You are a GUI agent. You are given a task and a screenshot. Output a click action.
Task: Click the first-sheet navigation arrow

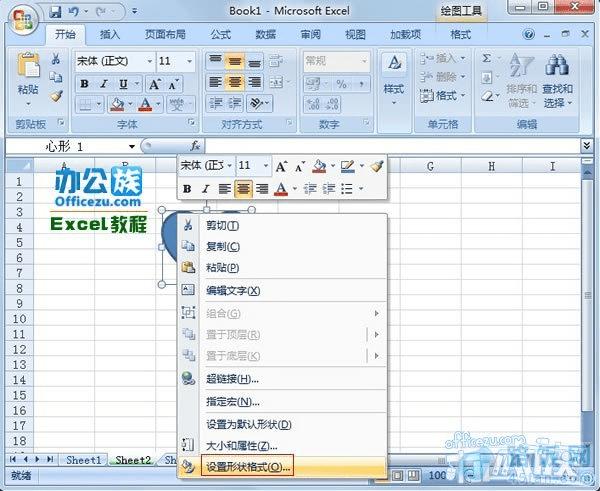click(x=13, y=459)
